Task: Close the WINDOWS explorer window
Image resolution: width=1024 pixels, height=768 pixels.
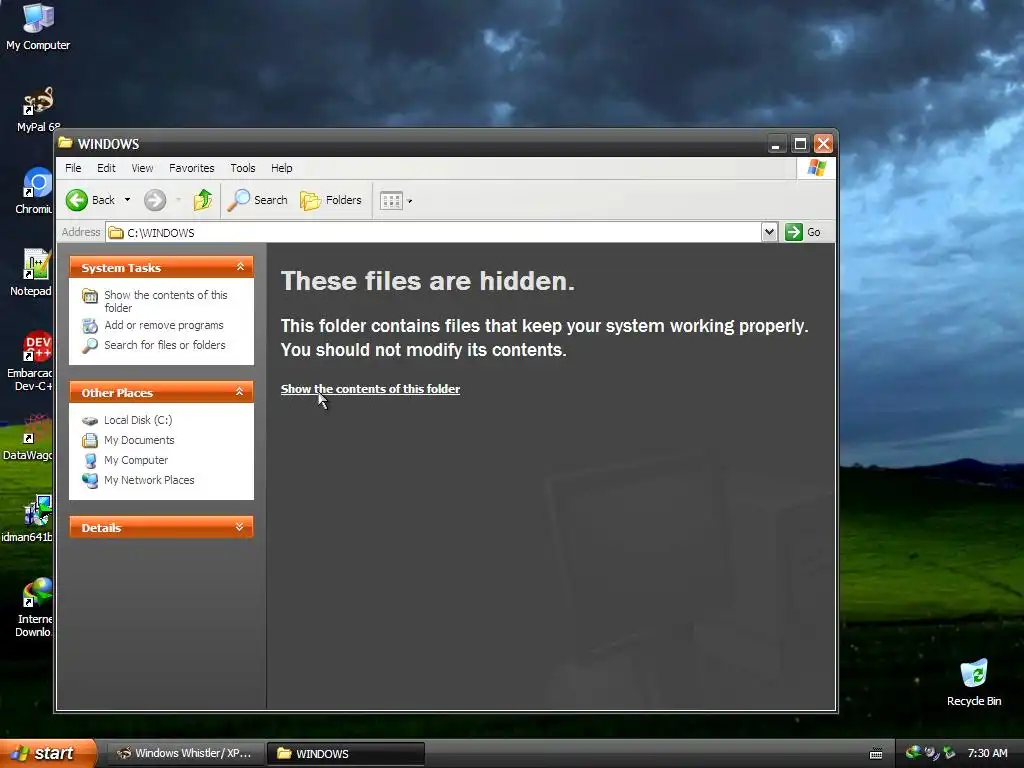Action: (x=824, y=144)
